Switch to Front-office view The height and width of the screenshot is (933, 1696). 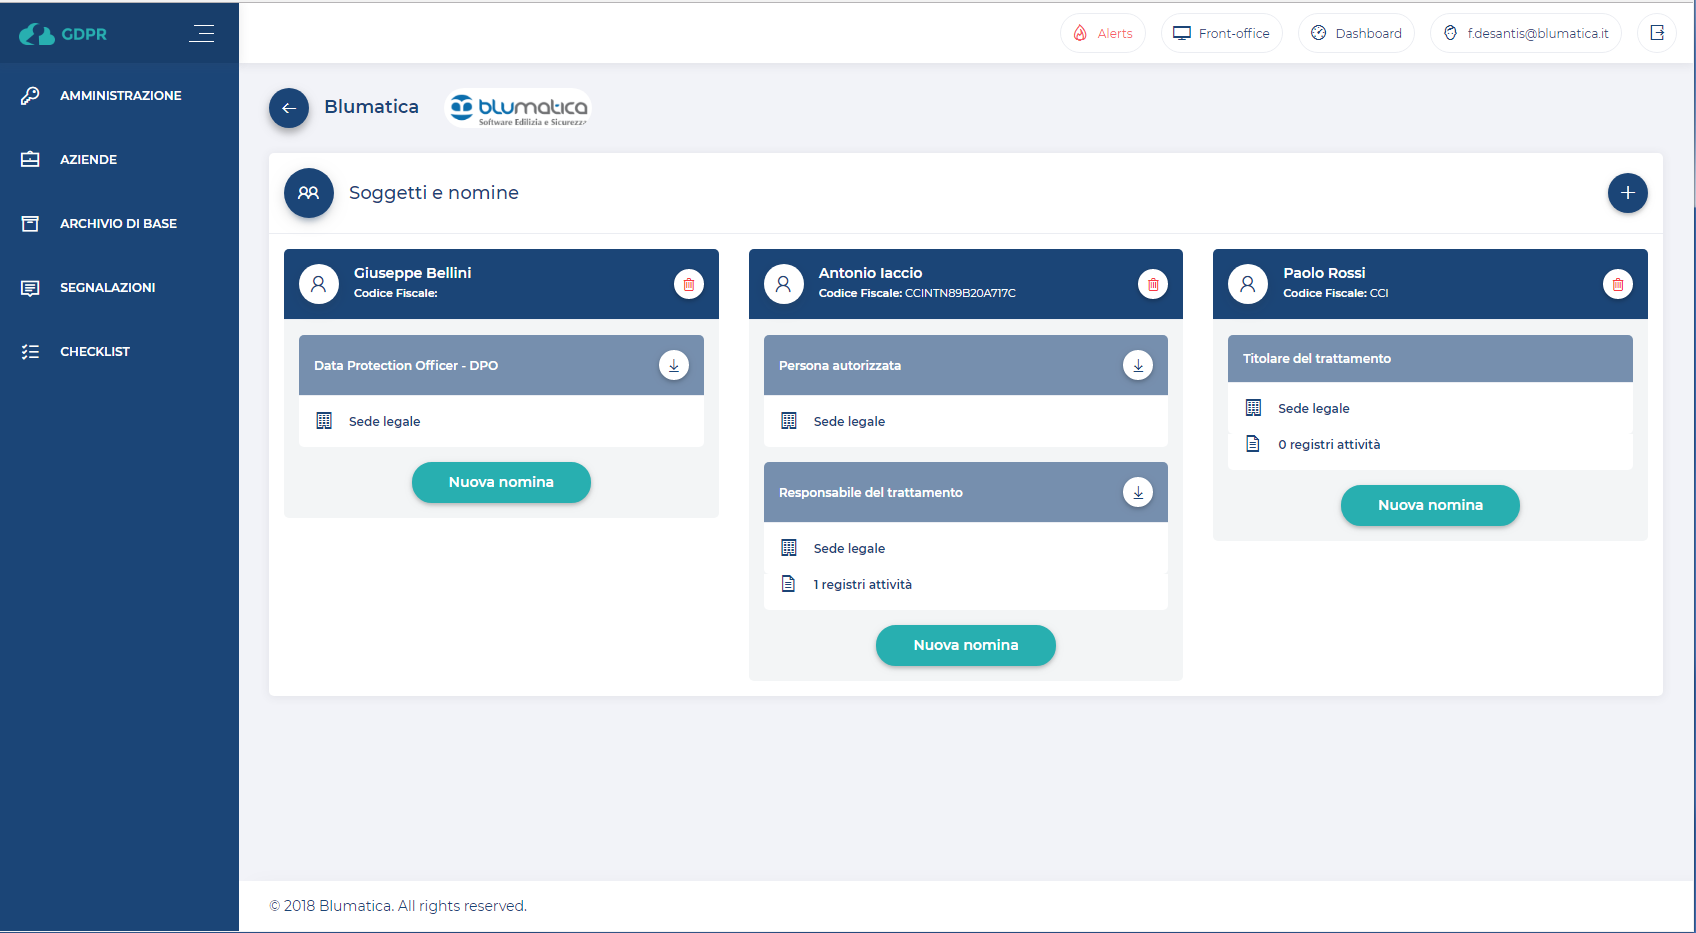pyautogui.click(x=1221, y=33)
